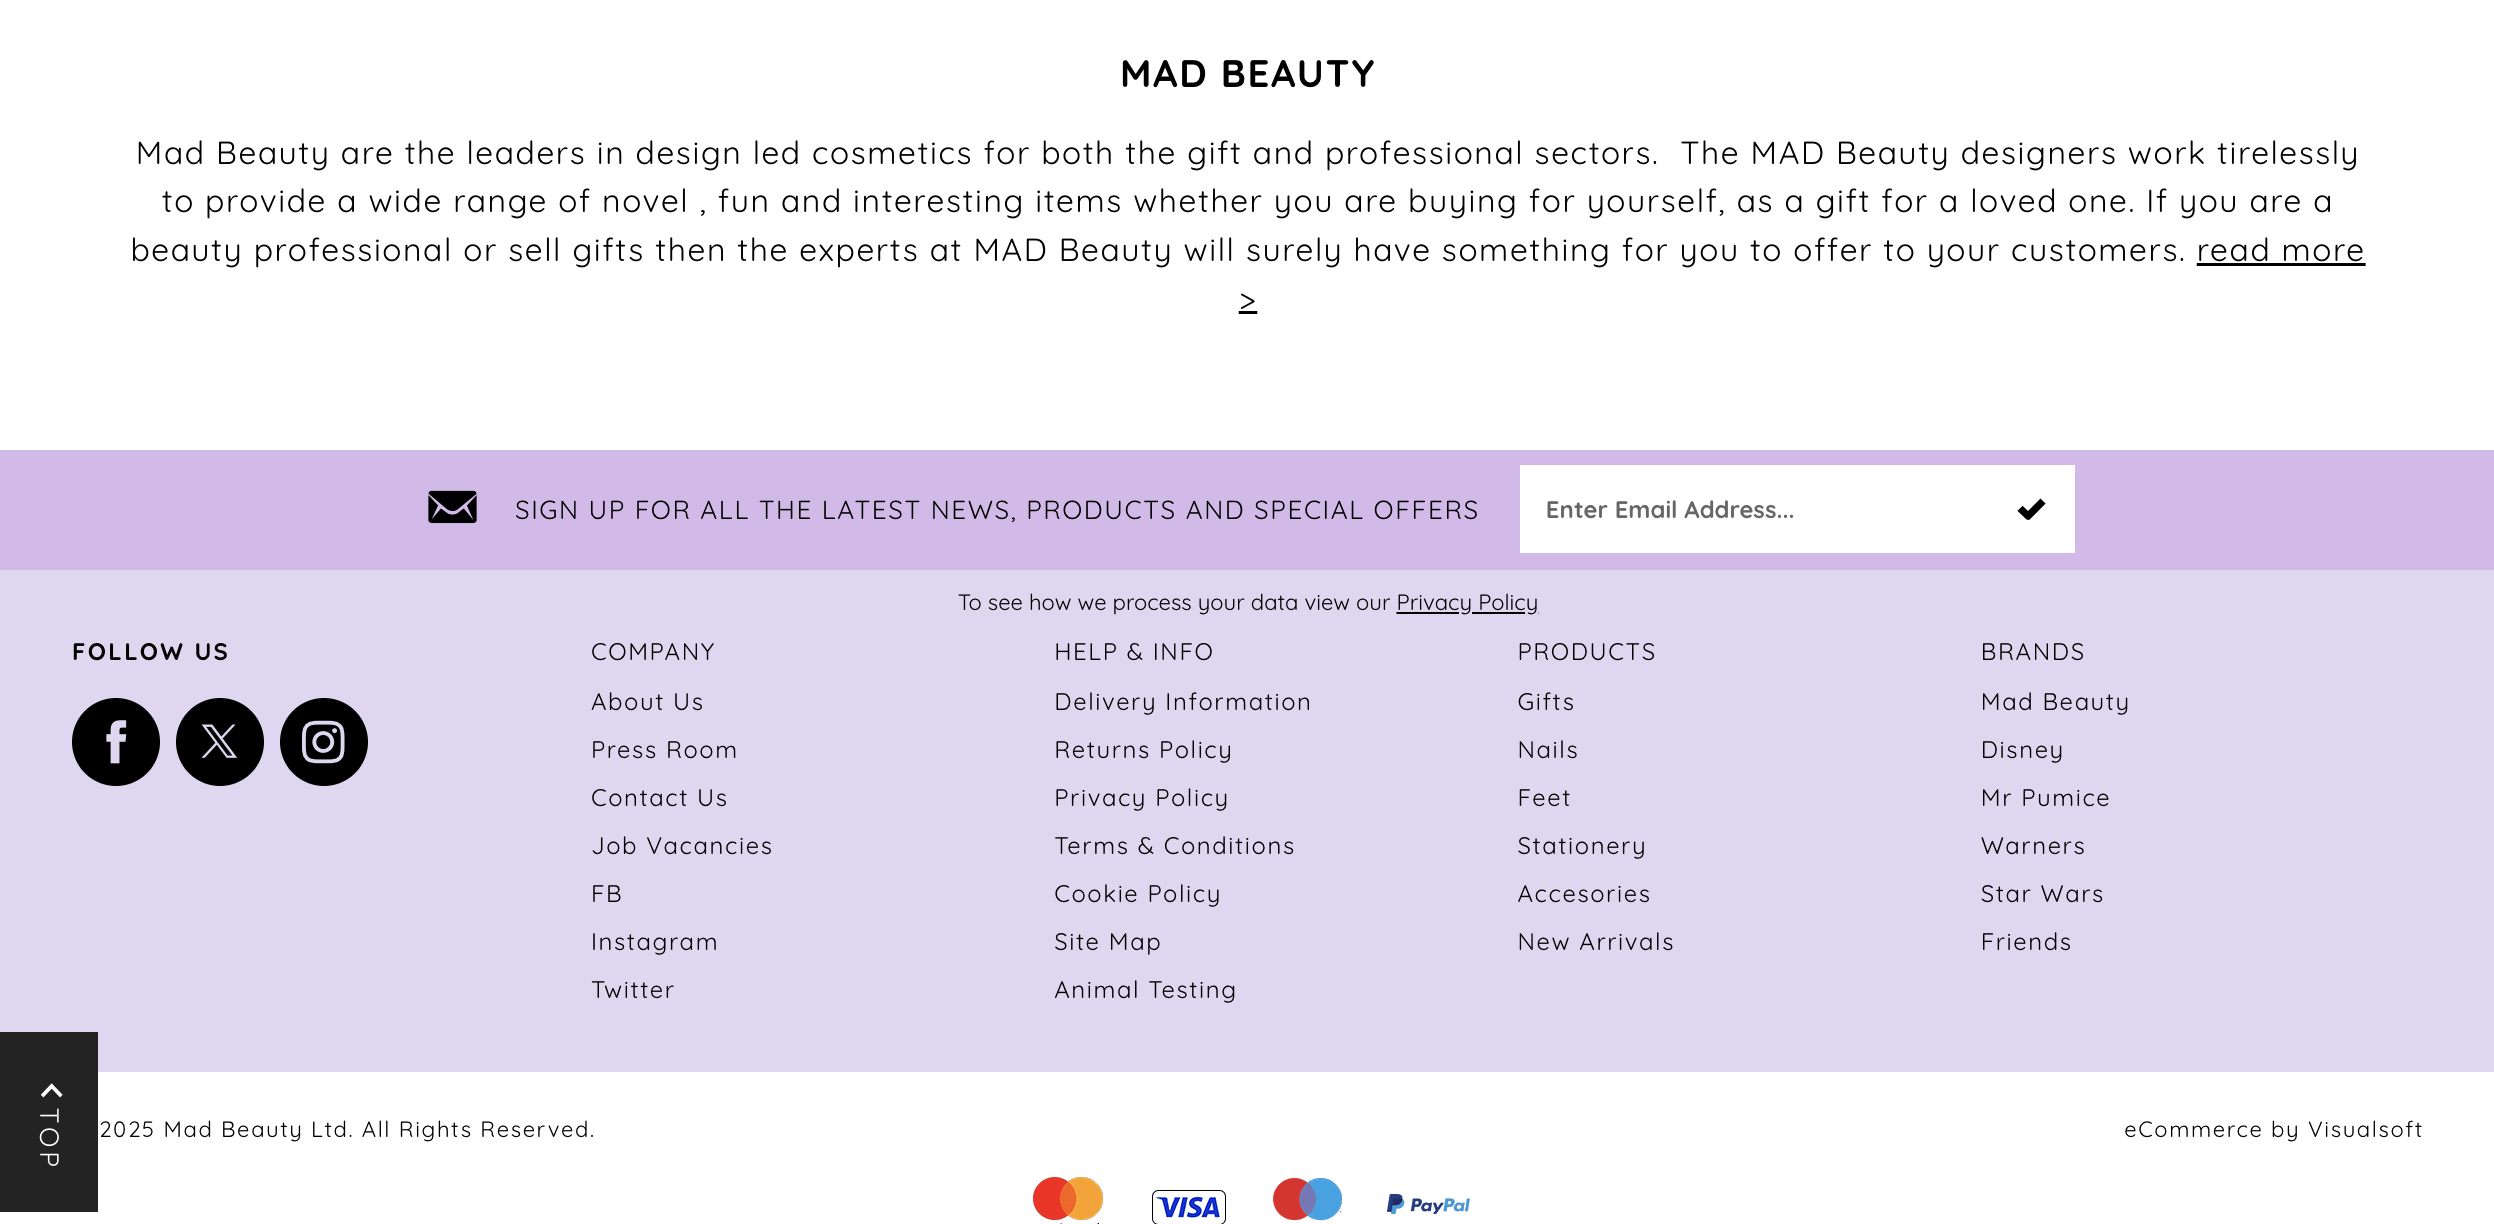2494x1224 pixels.
Task: Select the Mad Beauty brand link
Action: pyautogui.click(x=2055, y=702)
